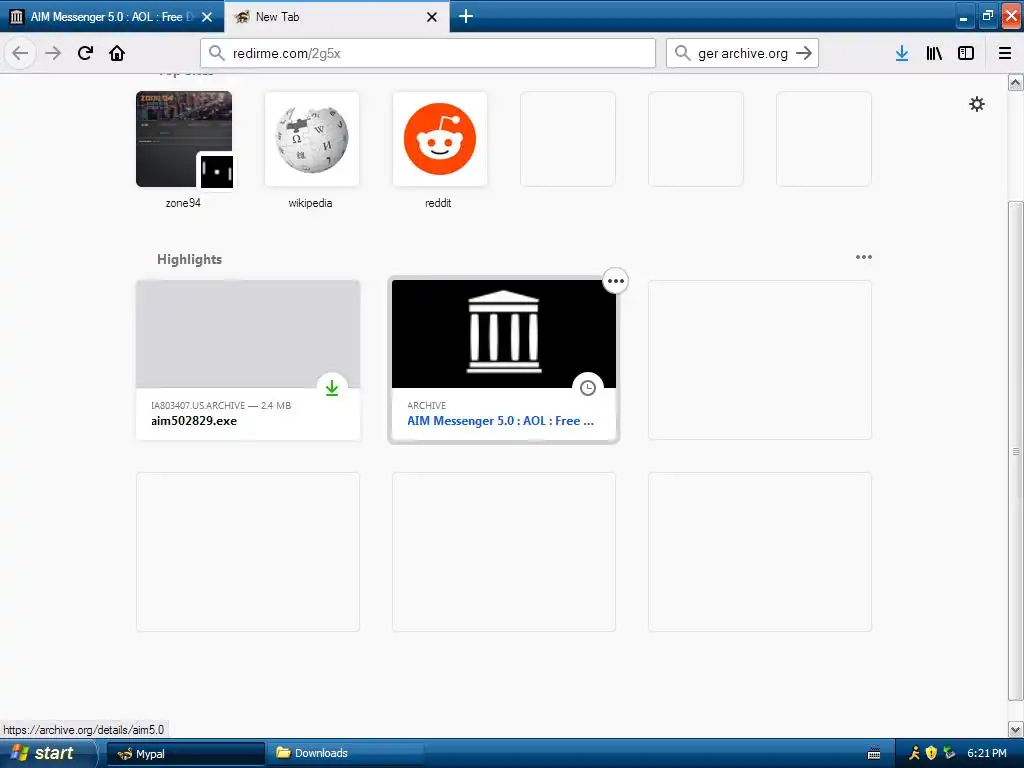This screenshot has height=768, width=1024.
Task: Open the Library (bookshelf) icon
Action: coord(934,53)
